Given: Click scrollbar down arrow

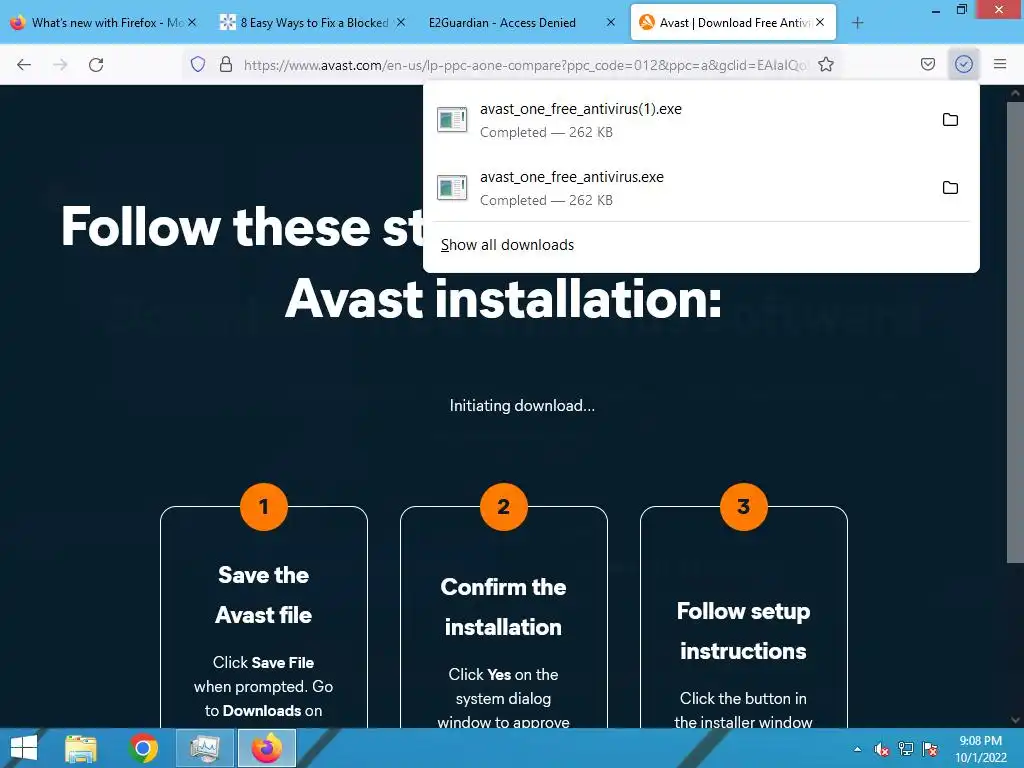Looking at the screenshot, I should tap(1016, 720).
